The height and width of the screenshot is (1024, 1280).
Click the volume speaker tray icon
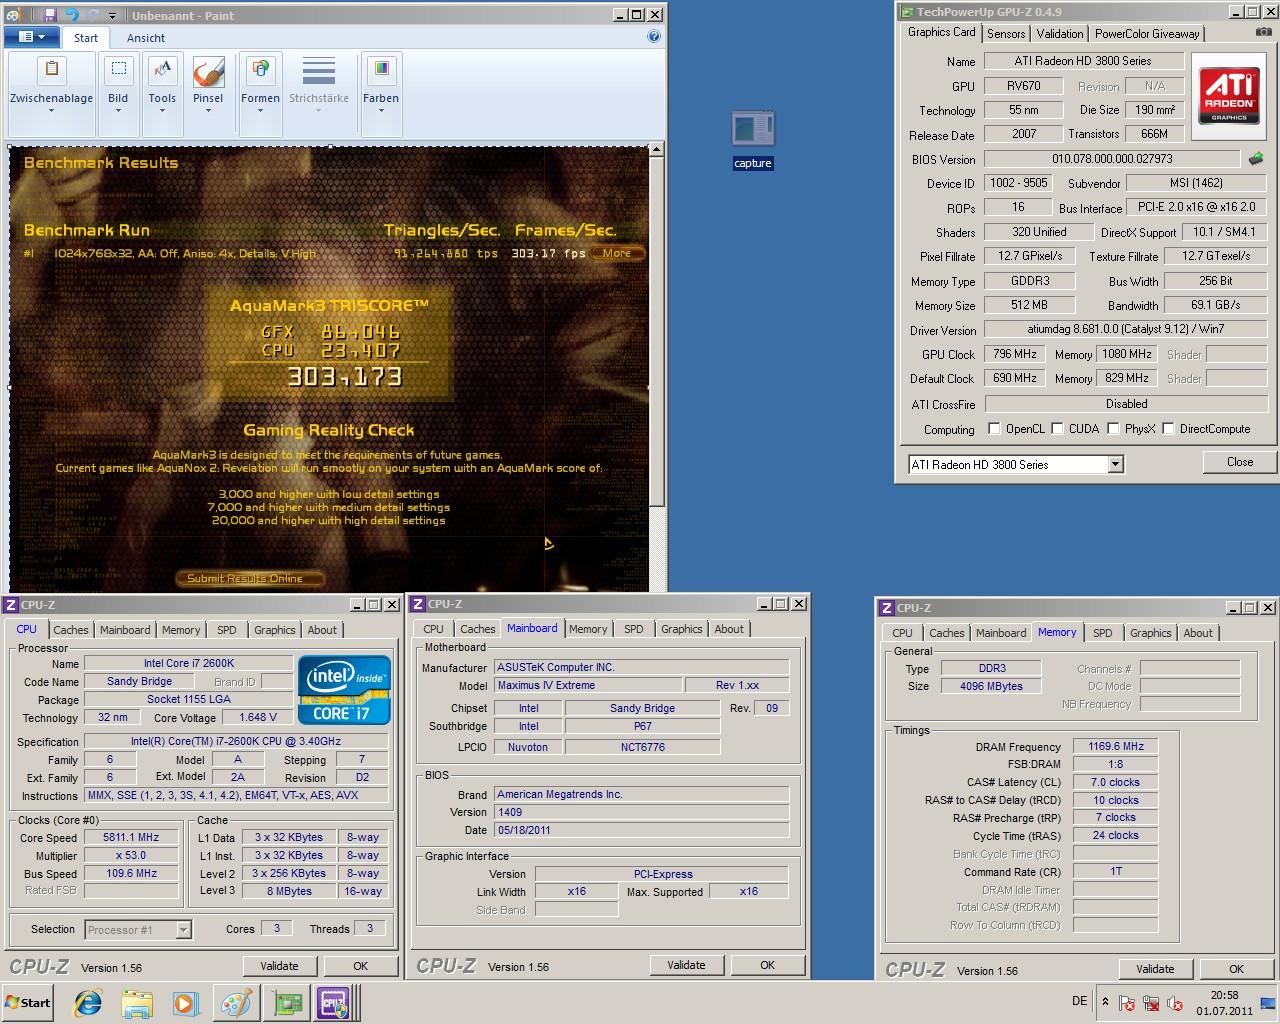coord(1176,1003)
